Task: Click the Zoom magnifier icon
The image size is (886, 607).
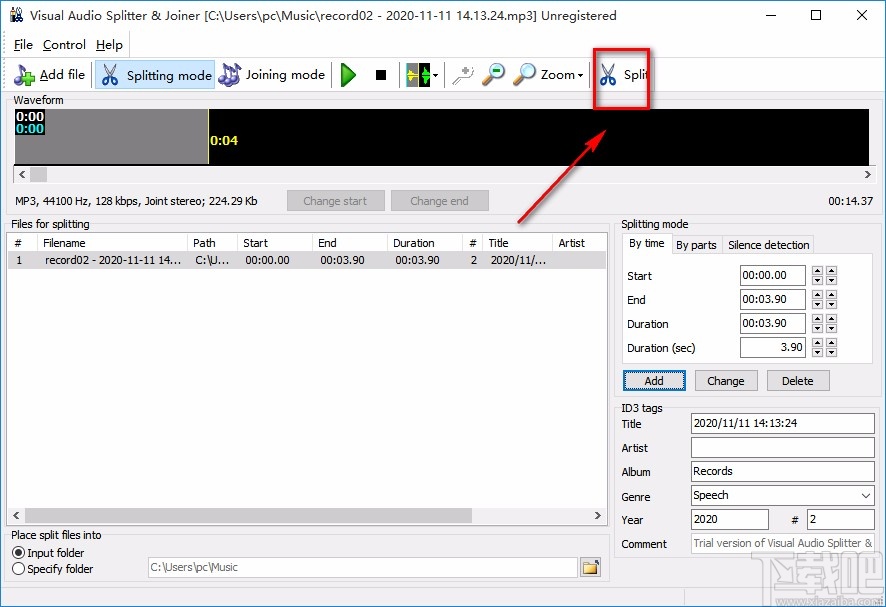Action: point(524,75)
